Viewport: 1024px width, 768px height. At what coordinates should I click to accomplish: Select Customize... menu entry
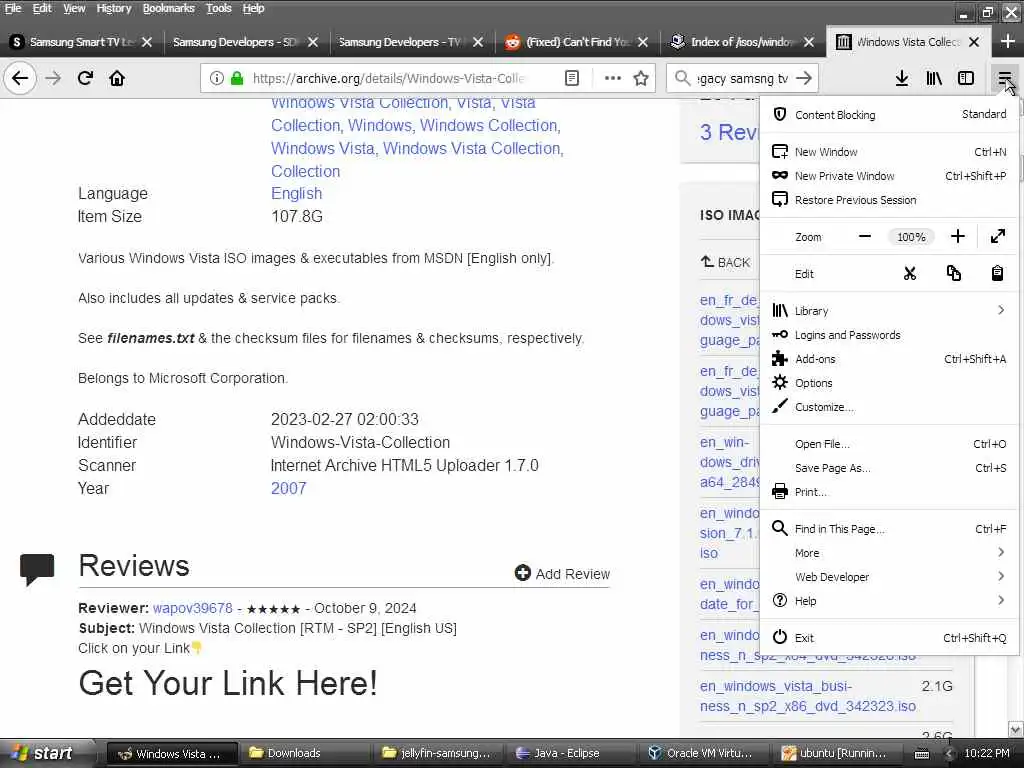[x=889, y=407]
